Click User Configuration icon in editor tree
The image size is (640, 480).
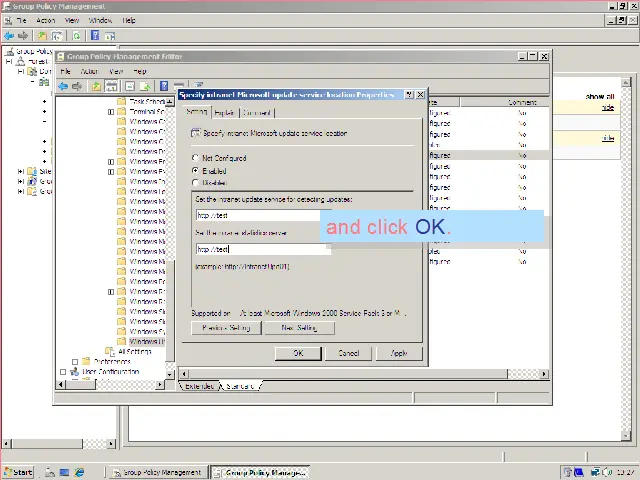74,371
